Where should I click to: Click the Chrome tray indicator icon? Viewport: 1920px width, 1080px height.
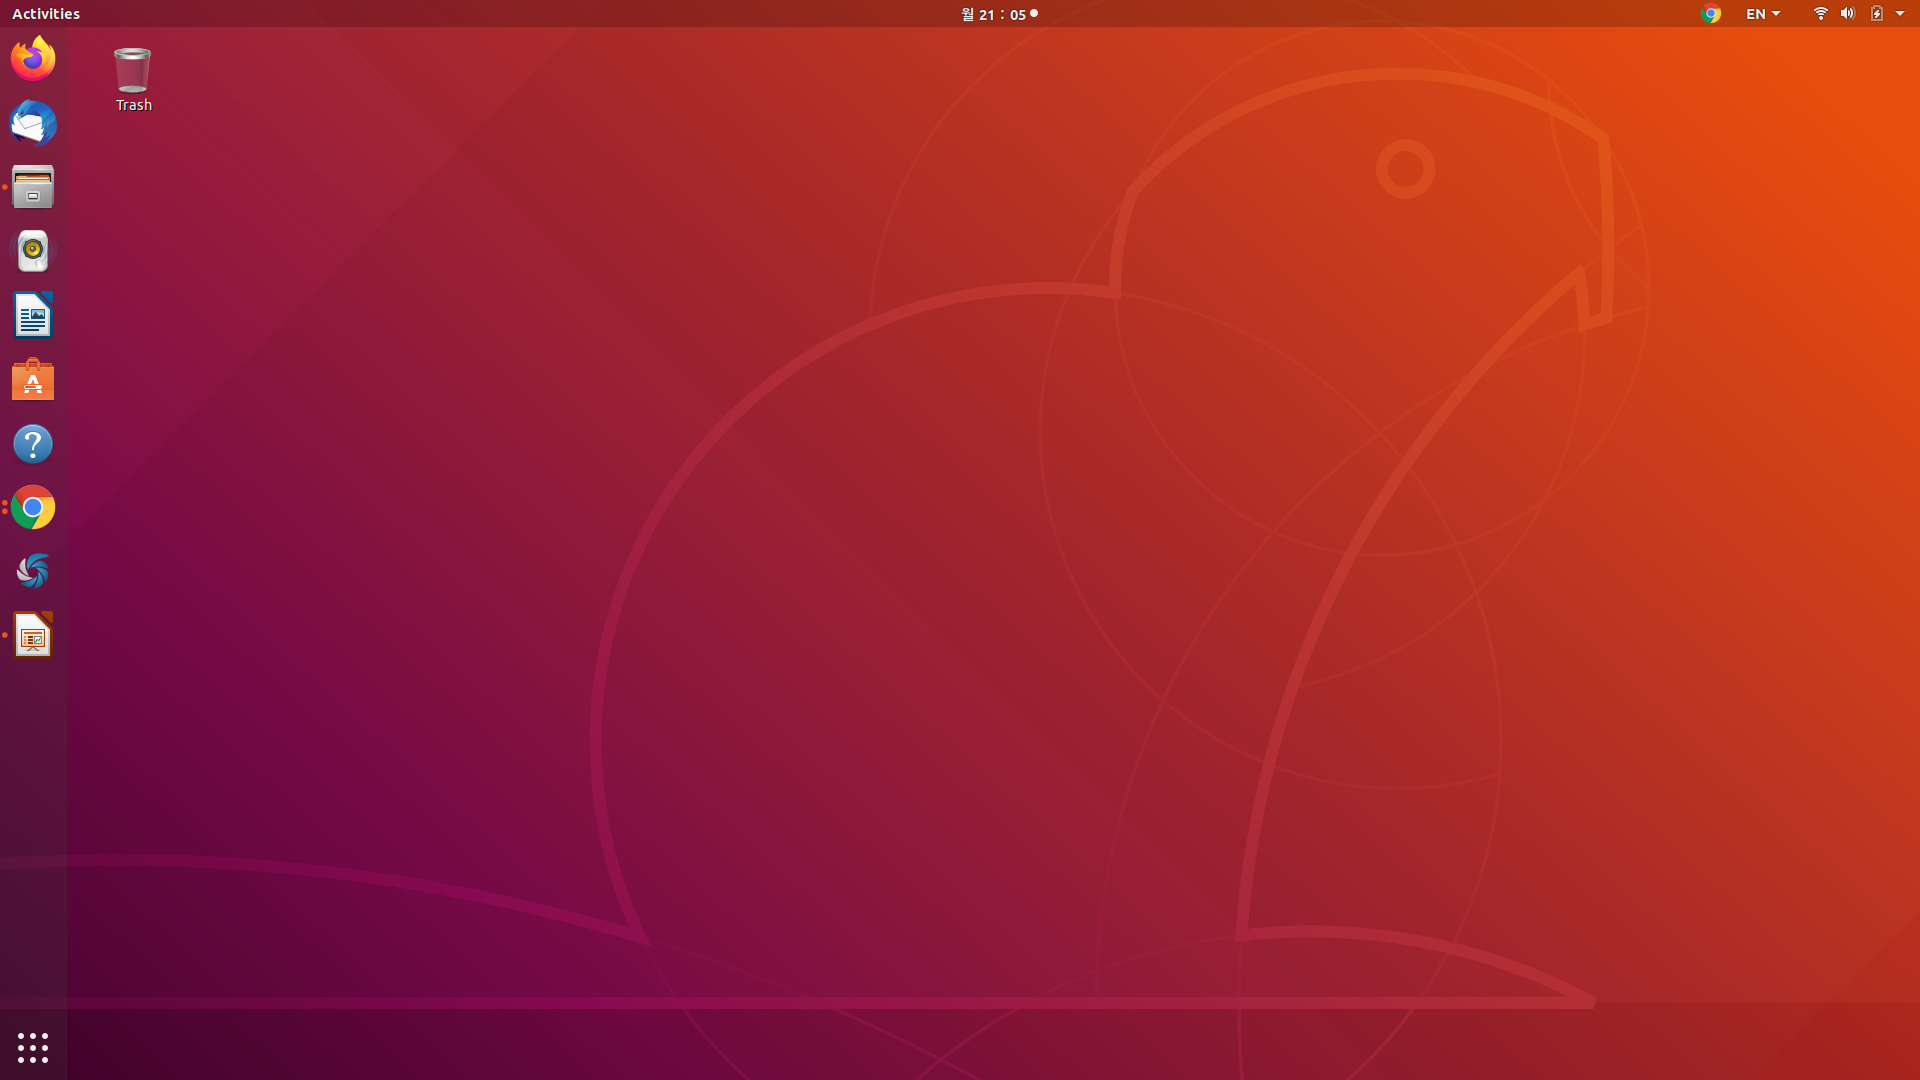coord(1711,14)
